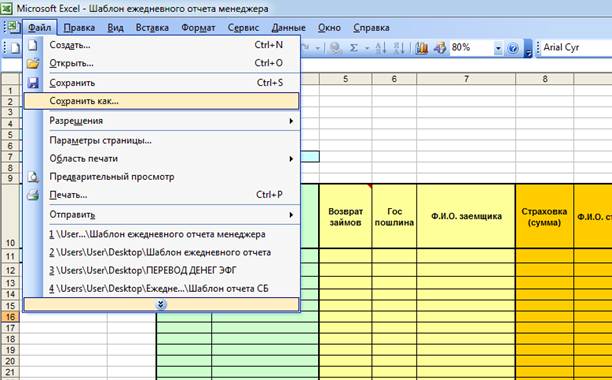Open the AutoSum functions dropdown arrow
This screenshot has width=612, height=380.
(367, 48)
